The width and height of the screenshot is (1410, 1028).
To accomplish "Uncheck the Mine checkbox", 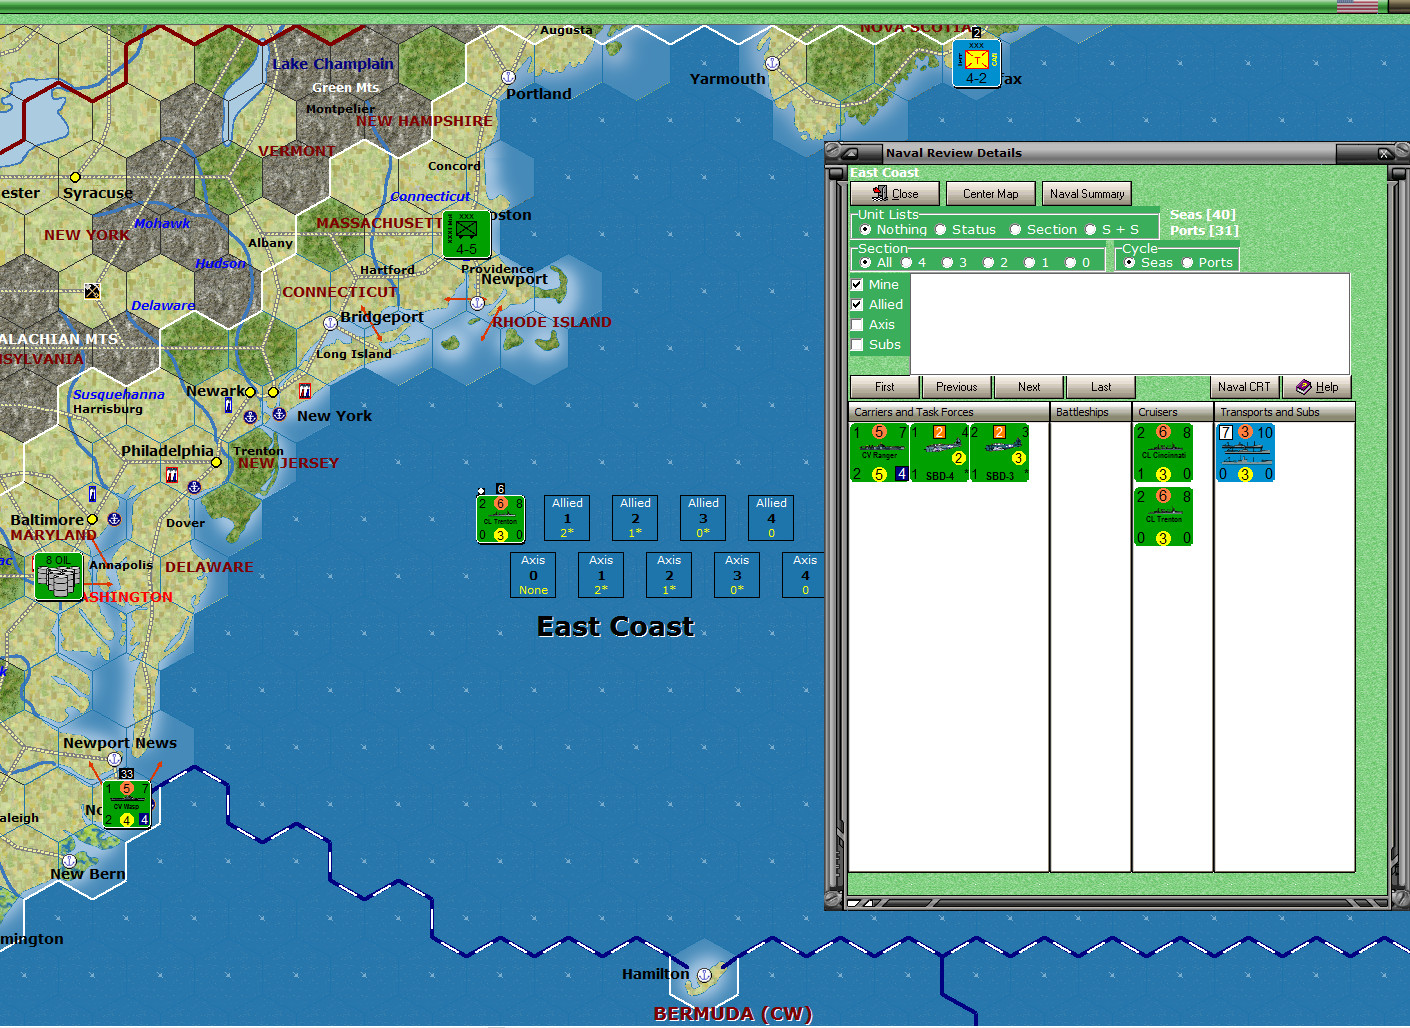I will click(x=857, y=285).
